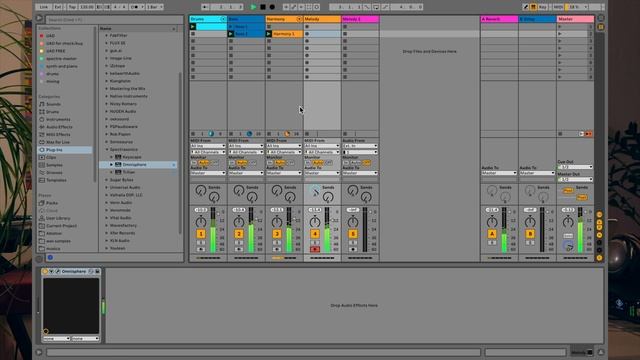Image resolution: width=640 pixels, height=360 pixels.
Task: Open the Sounds category
Action: (53, 104)
